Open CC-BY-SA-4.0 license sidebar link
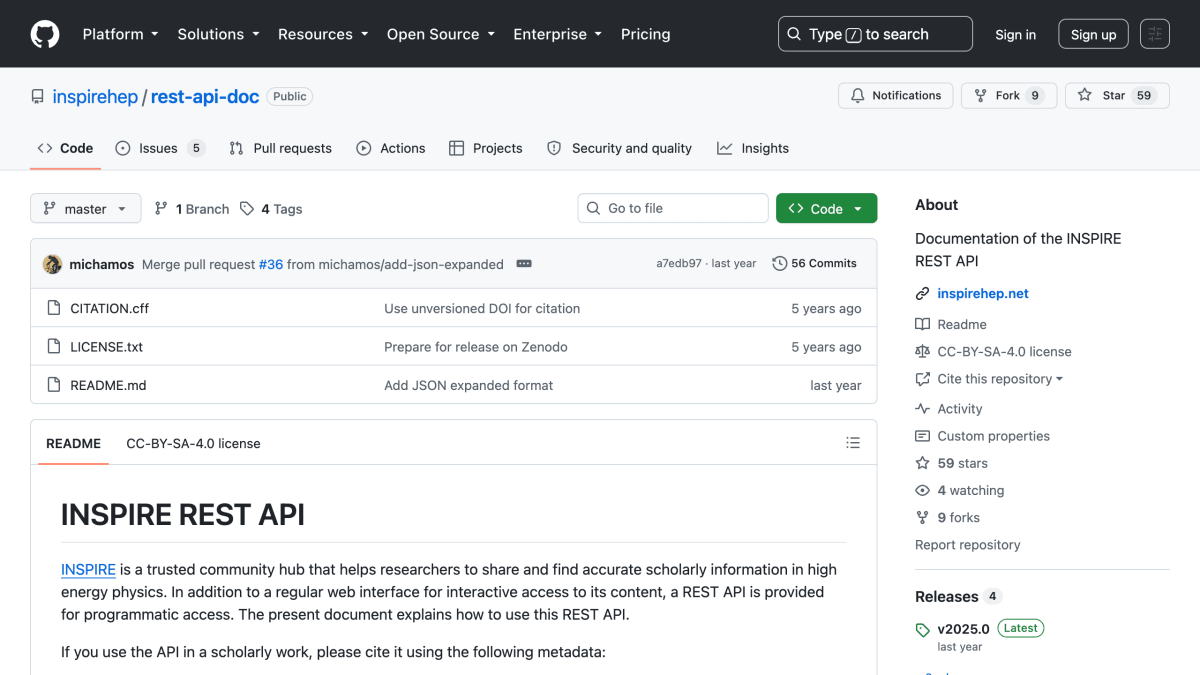Screen dimensions: 1200x675 point(993,351)
